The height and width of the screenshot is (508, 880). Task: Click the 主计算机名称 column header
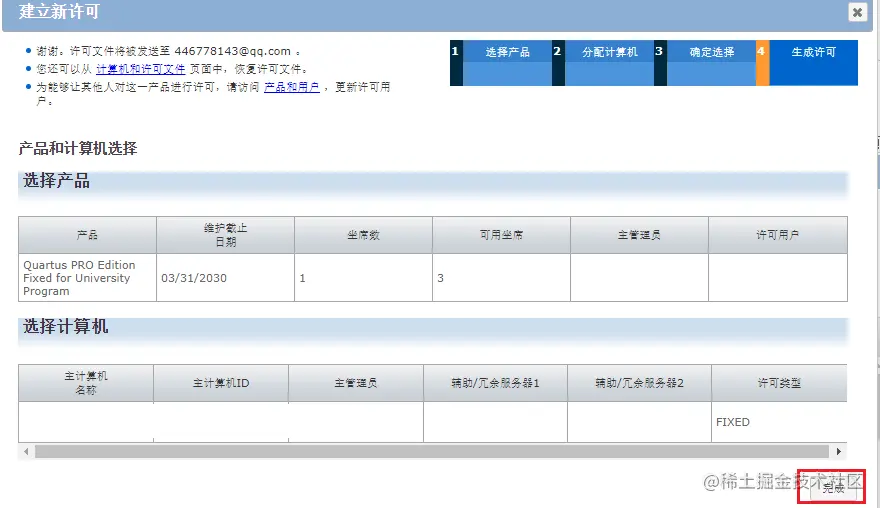86,383
